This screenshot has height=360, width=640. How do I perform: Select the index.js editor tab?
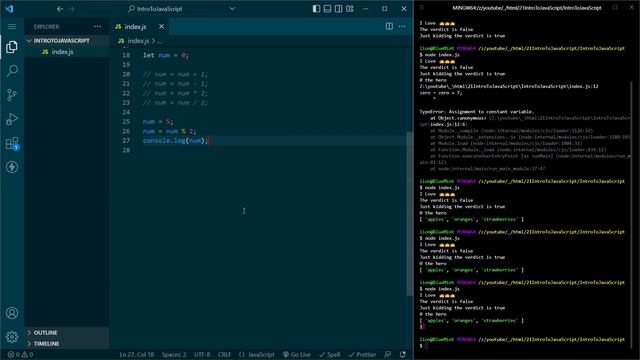pos(139,27)
